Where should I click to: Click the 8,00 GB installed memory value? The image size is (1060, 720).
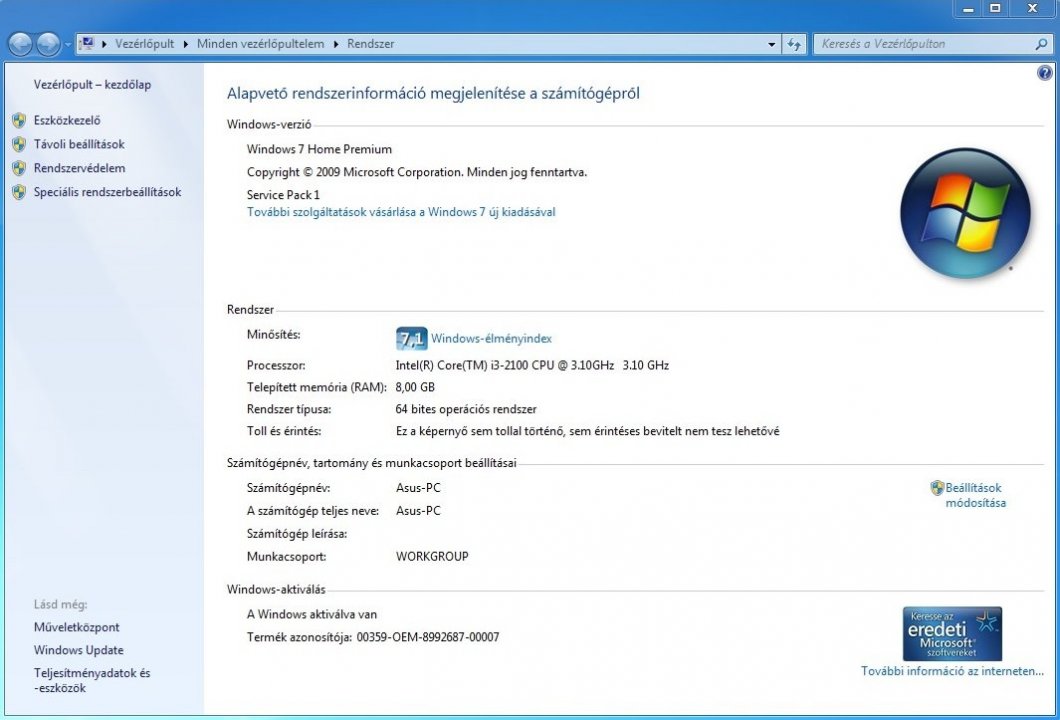point(415,387)
